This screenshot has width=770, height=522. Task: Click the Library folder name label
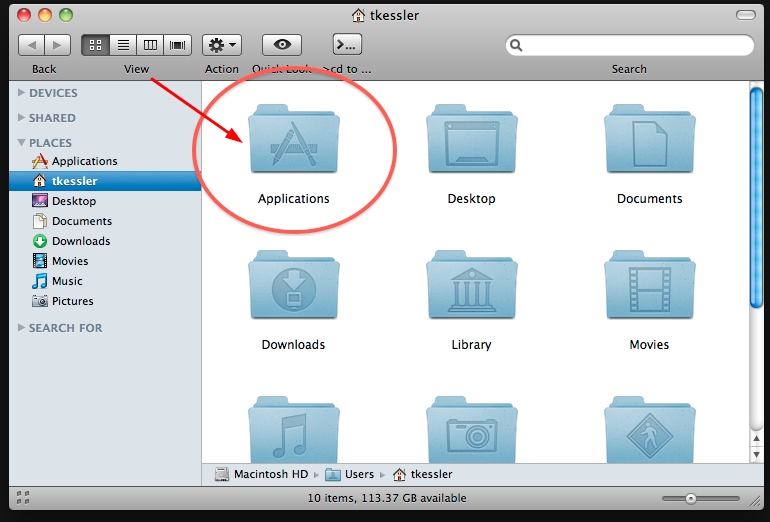point(471,345)
